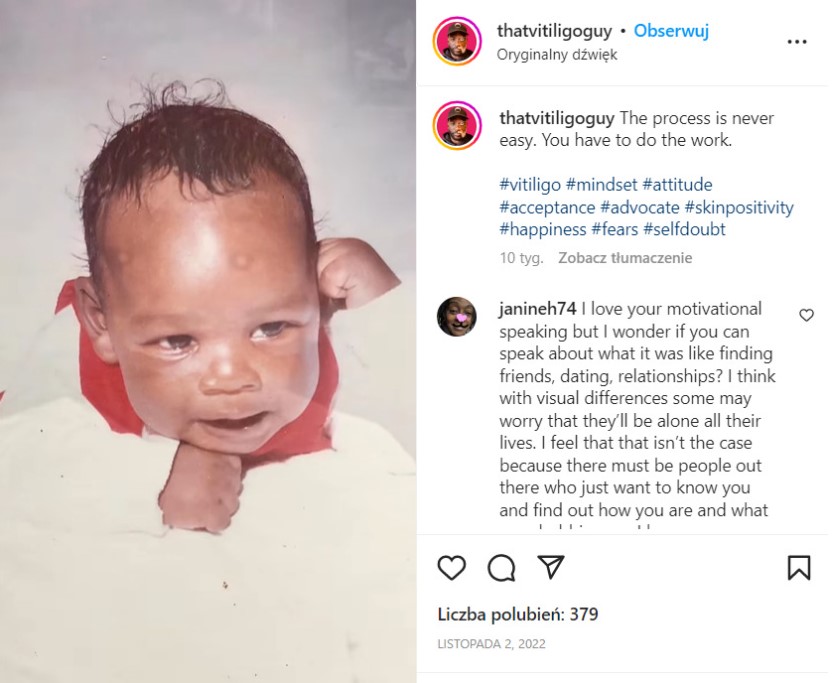Open thatvitiligoguy avatar beside caption
The width and height of the screenshot is (837, 683).
[457, 125]
